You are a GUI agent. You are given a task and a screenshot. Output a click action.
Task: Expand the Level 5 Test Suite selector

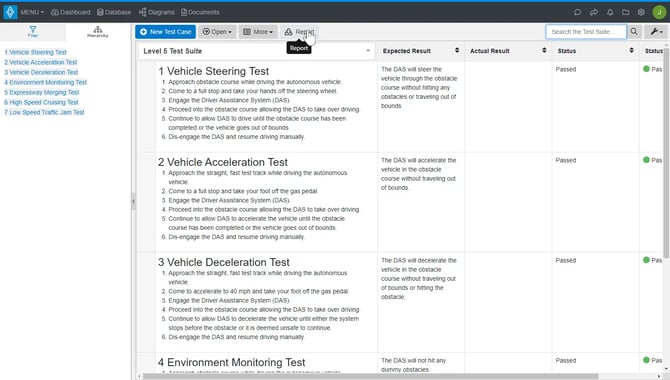coord(256,51)
